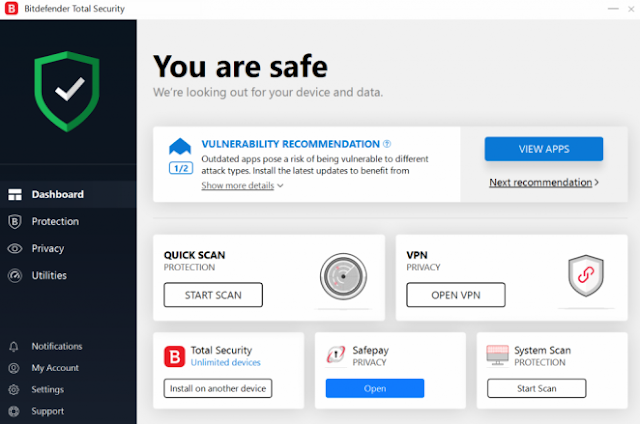Screen dimensions: 640x424
Task: Close the Bitdefender window
Action: (x=631, y=9)
